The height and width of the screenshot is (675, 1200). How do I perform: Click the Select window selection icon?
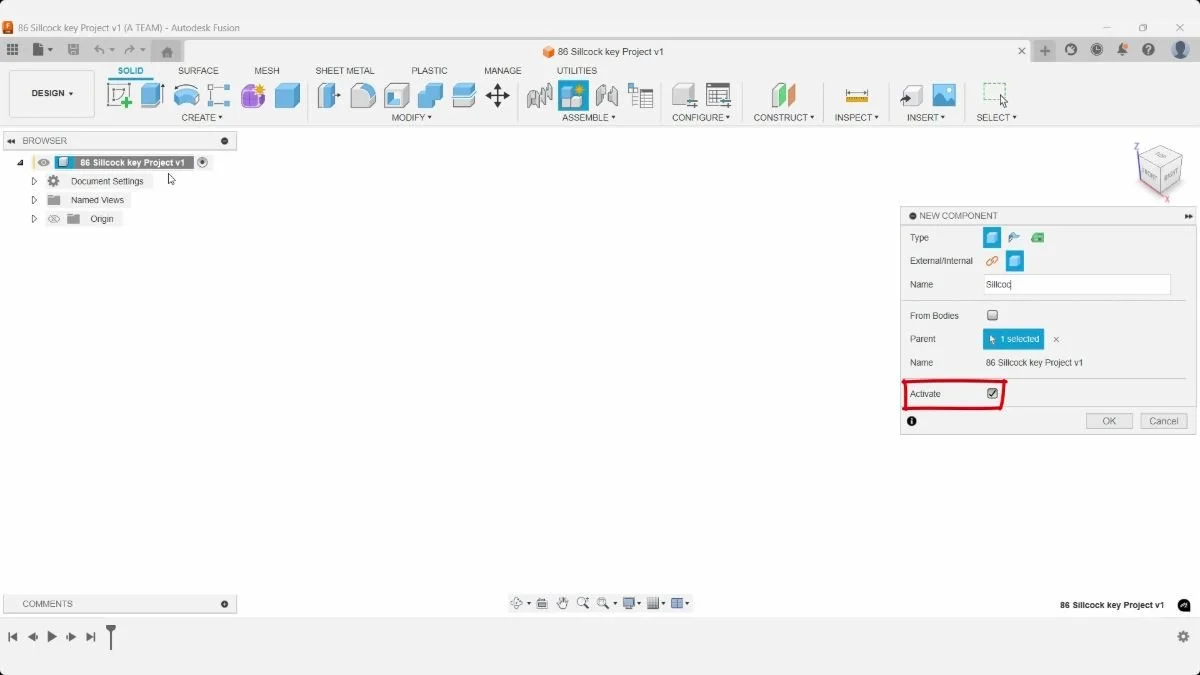pos(995,95)
